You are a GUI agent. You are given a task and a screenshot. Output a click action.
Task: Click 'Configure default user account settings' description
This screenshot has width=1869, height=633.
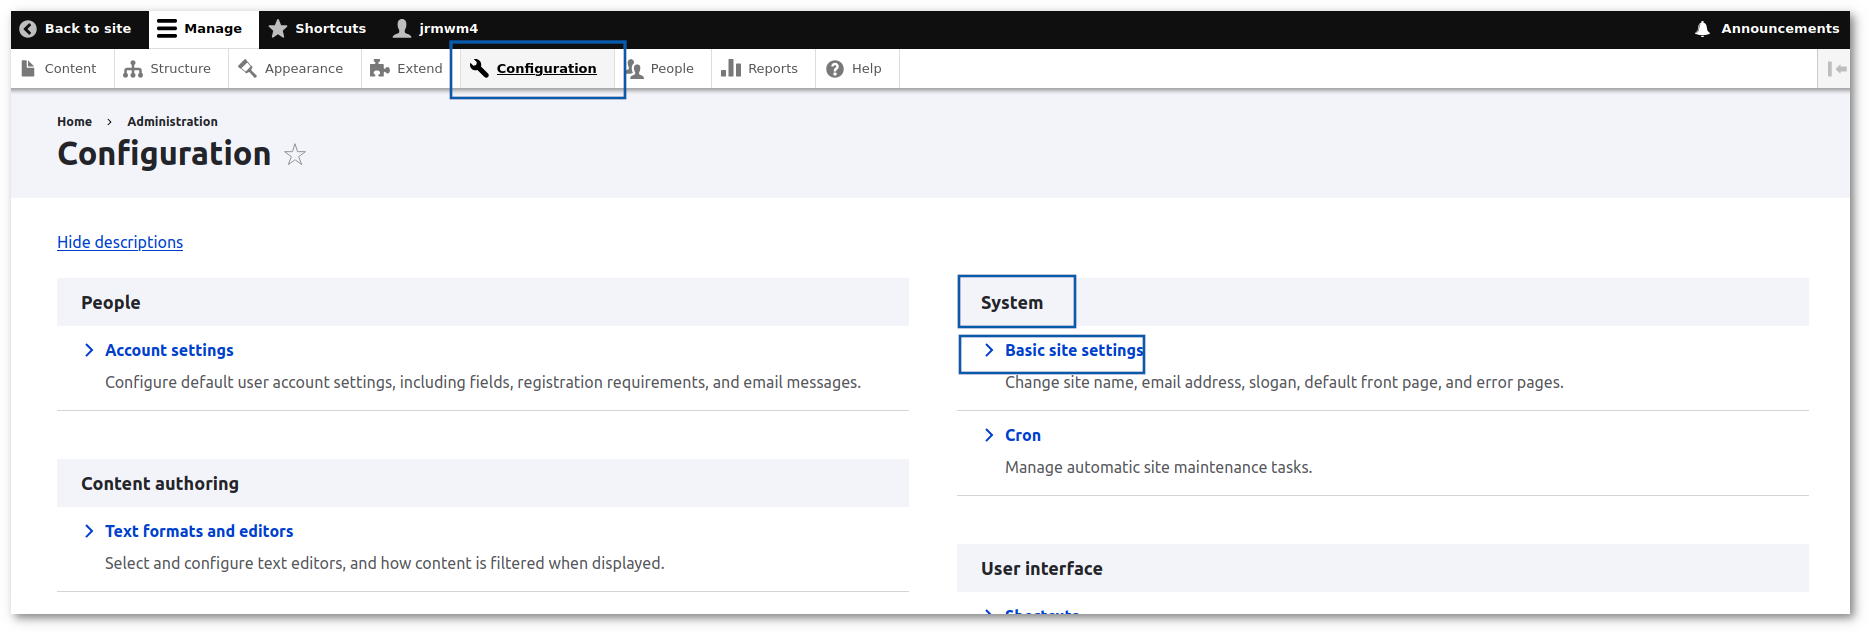[x=483, y=382]
